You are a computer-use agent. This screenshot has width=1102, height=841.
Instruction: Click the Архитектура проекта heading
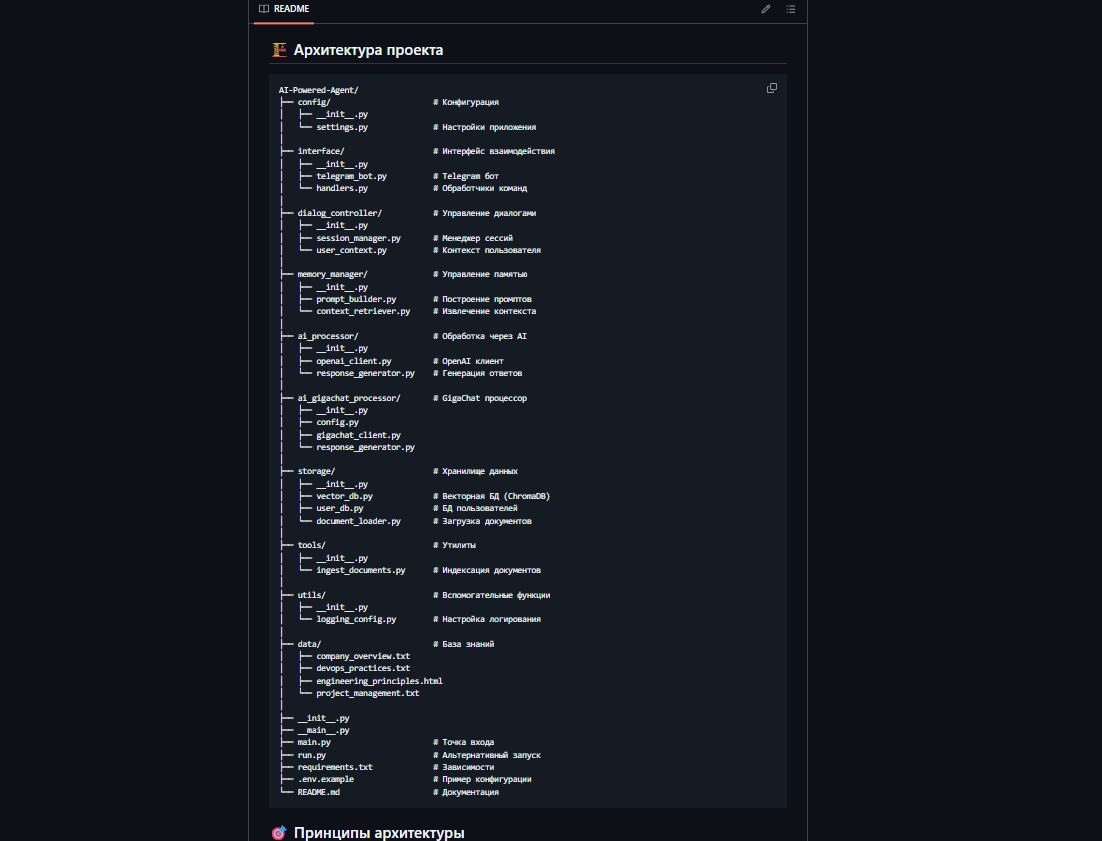[x=368, y=50]
